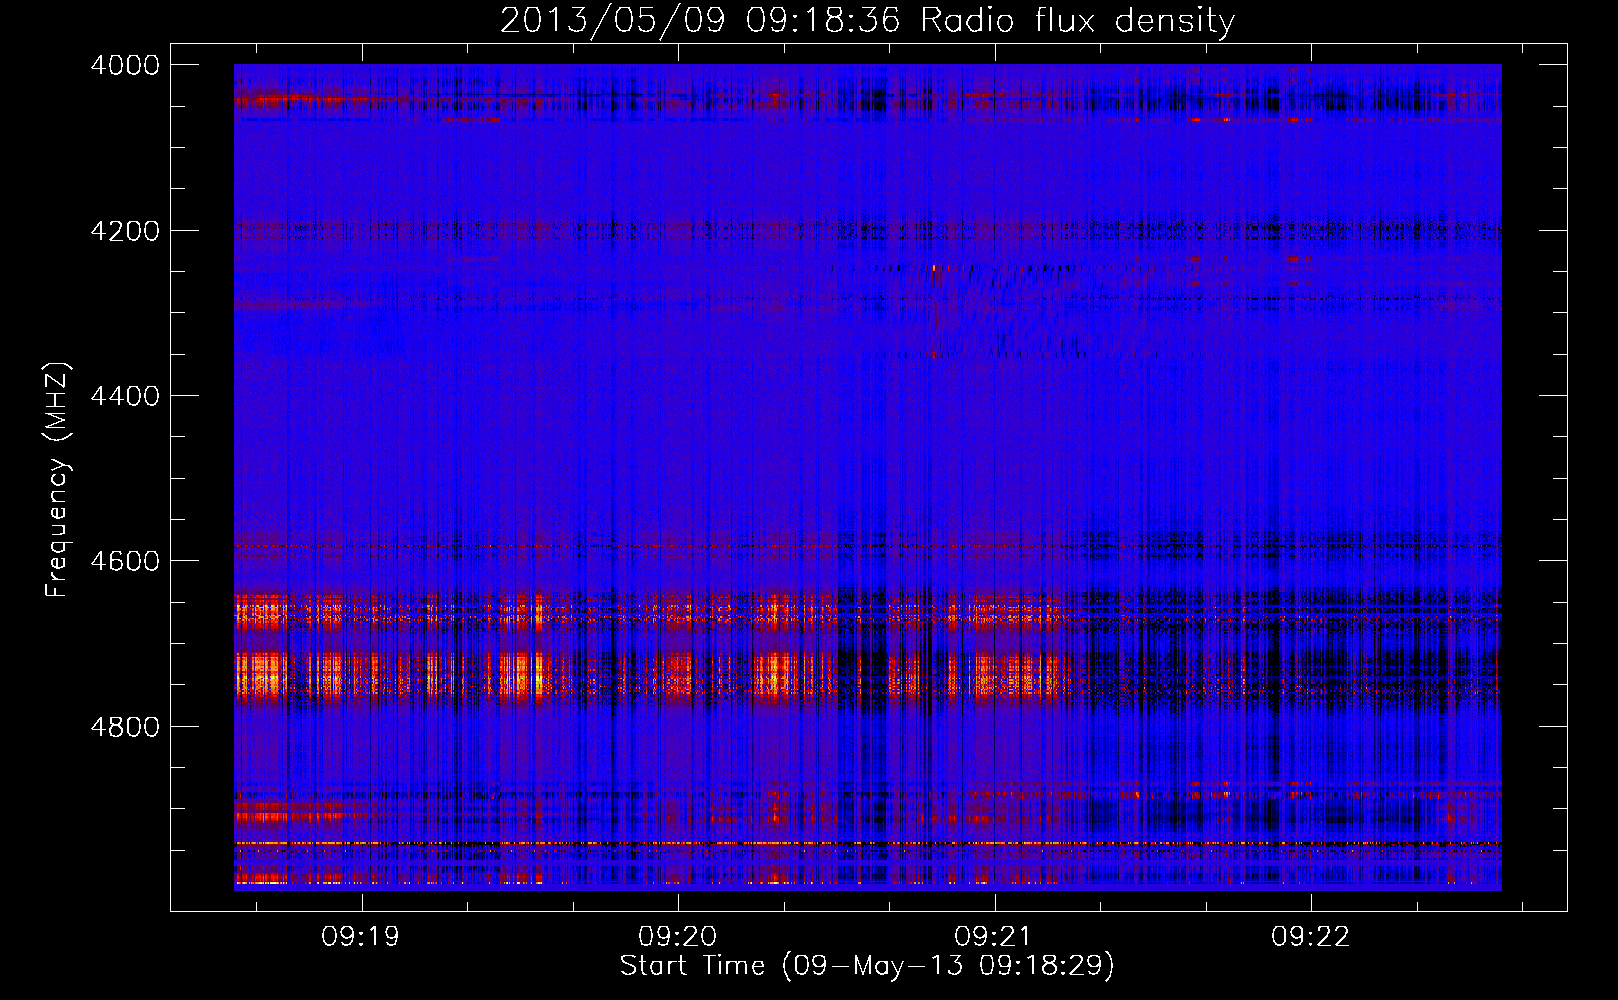The width and height of the screenshot is (1618, 1000).
Task: Click the 09:19 time tick label
Action: tap(361, 937)
